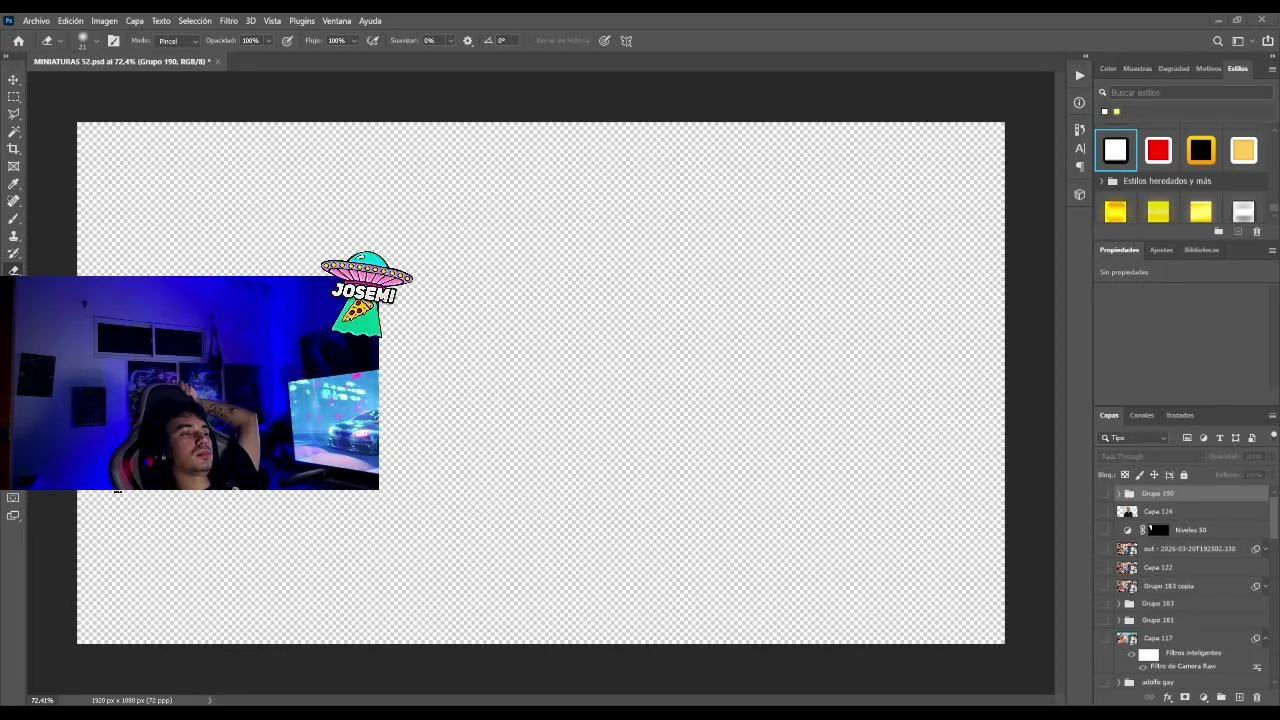Open the Paragraph panel icon
This screenshot has height=720, width=1280.
tap(1079, 167)
